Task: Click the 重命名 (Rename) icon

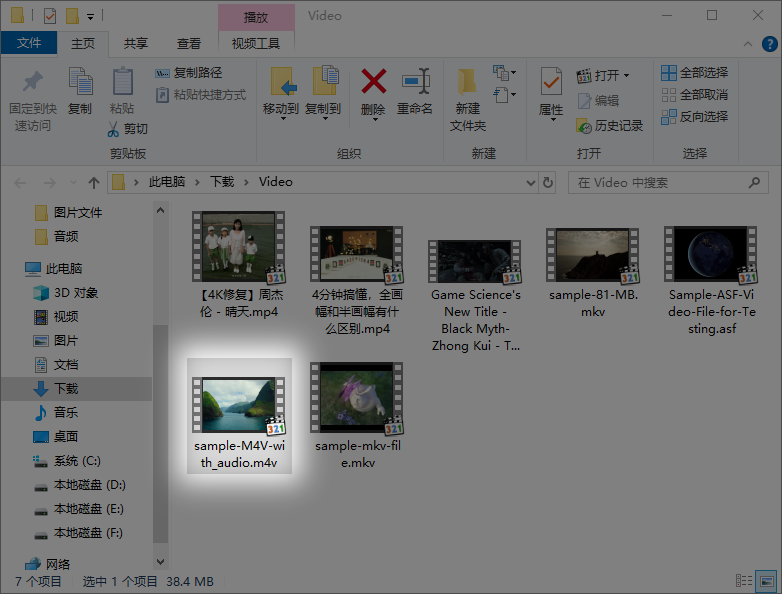Action: (x=415, y=82)
